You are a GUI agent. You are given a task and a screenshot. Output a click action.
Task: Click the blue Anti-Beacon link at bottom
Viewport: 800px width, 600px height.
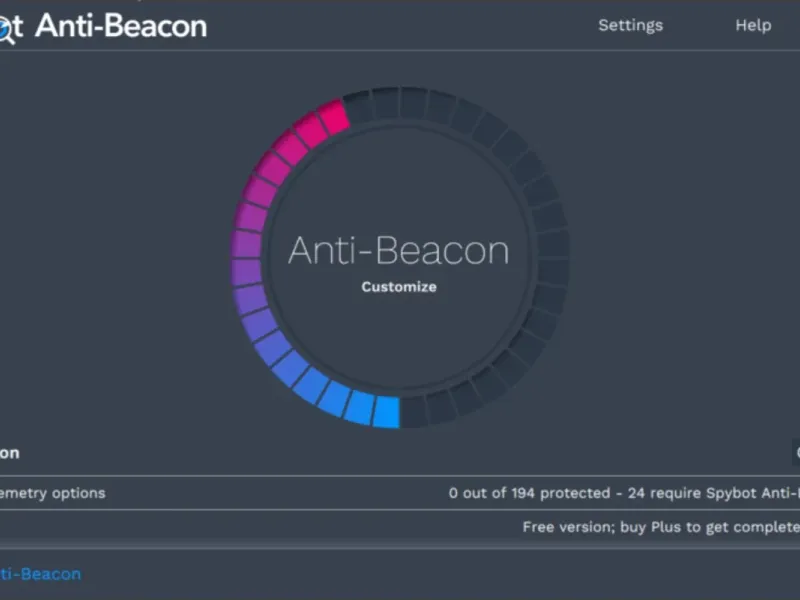point(40,574)
